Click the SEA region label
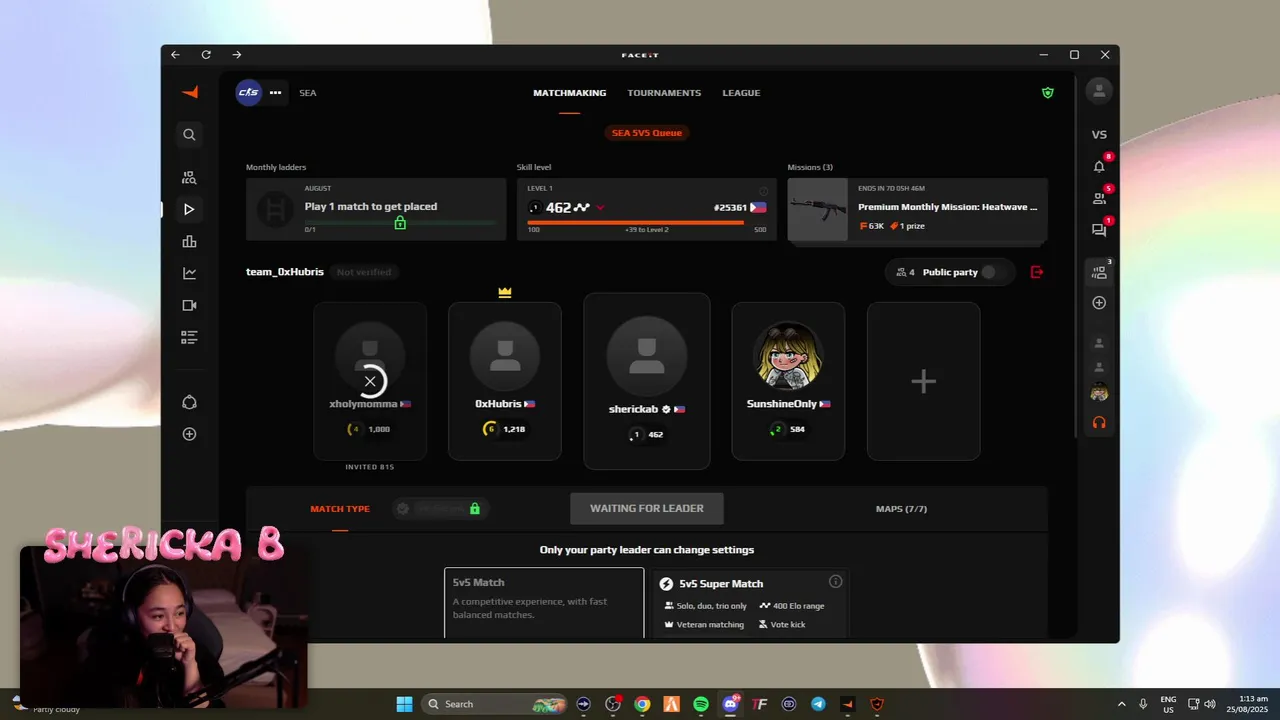This screenshot has height=720, width=1280. [308, 93]
